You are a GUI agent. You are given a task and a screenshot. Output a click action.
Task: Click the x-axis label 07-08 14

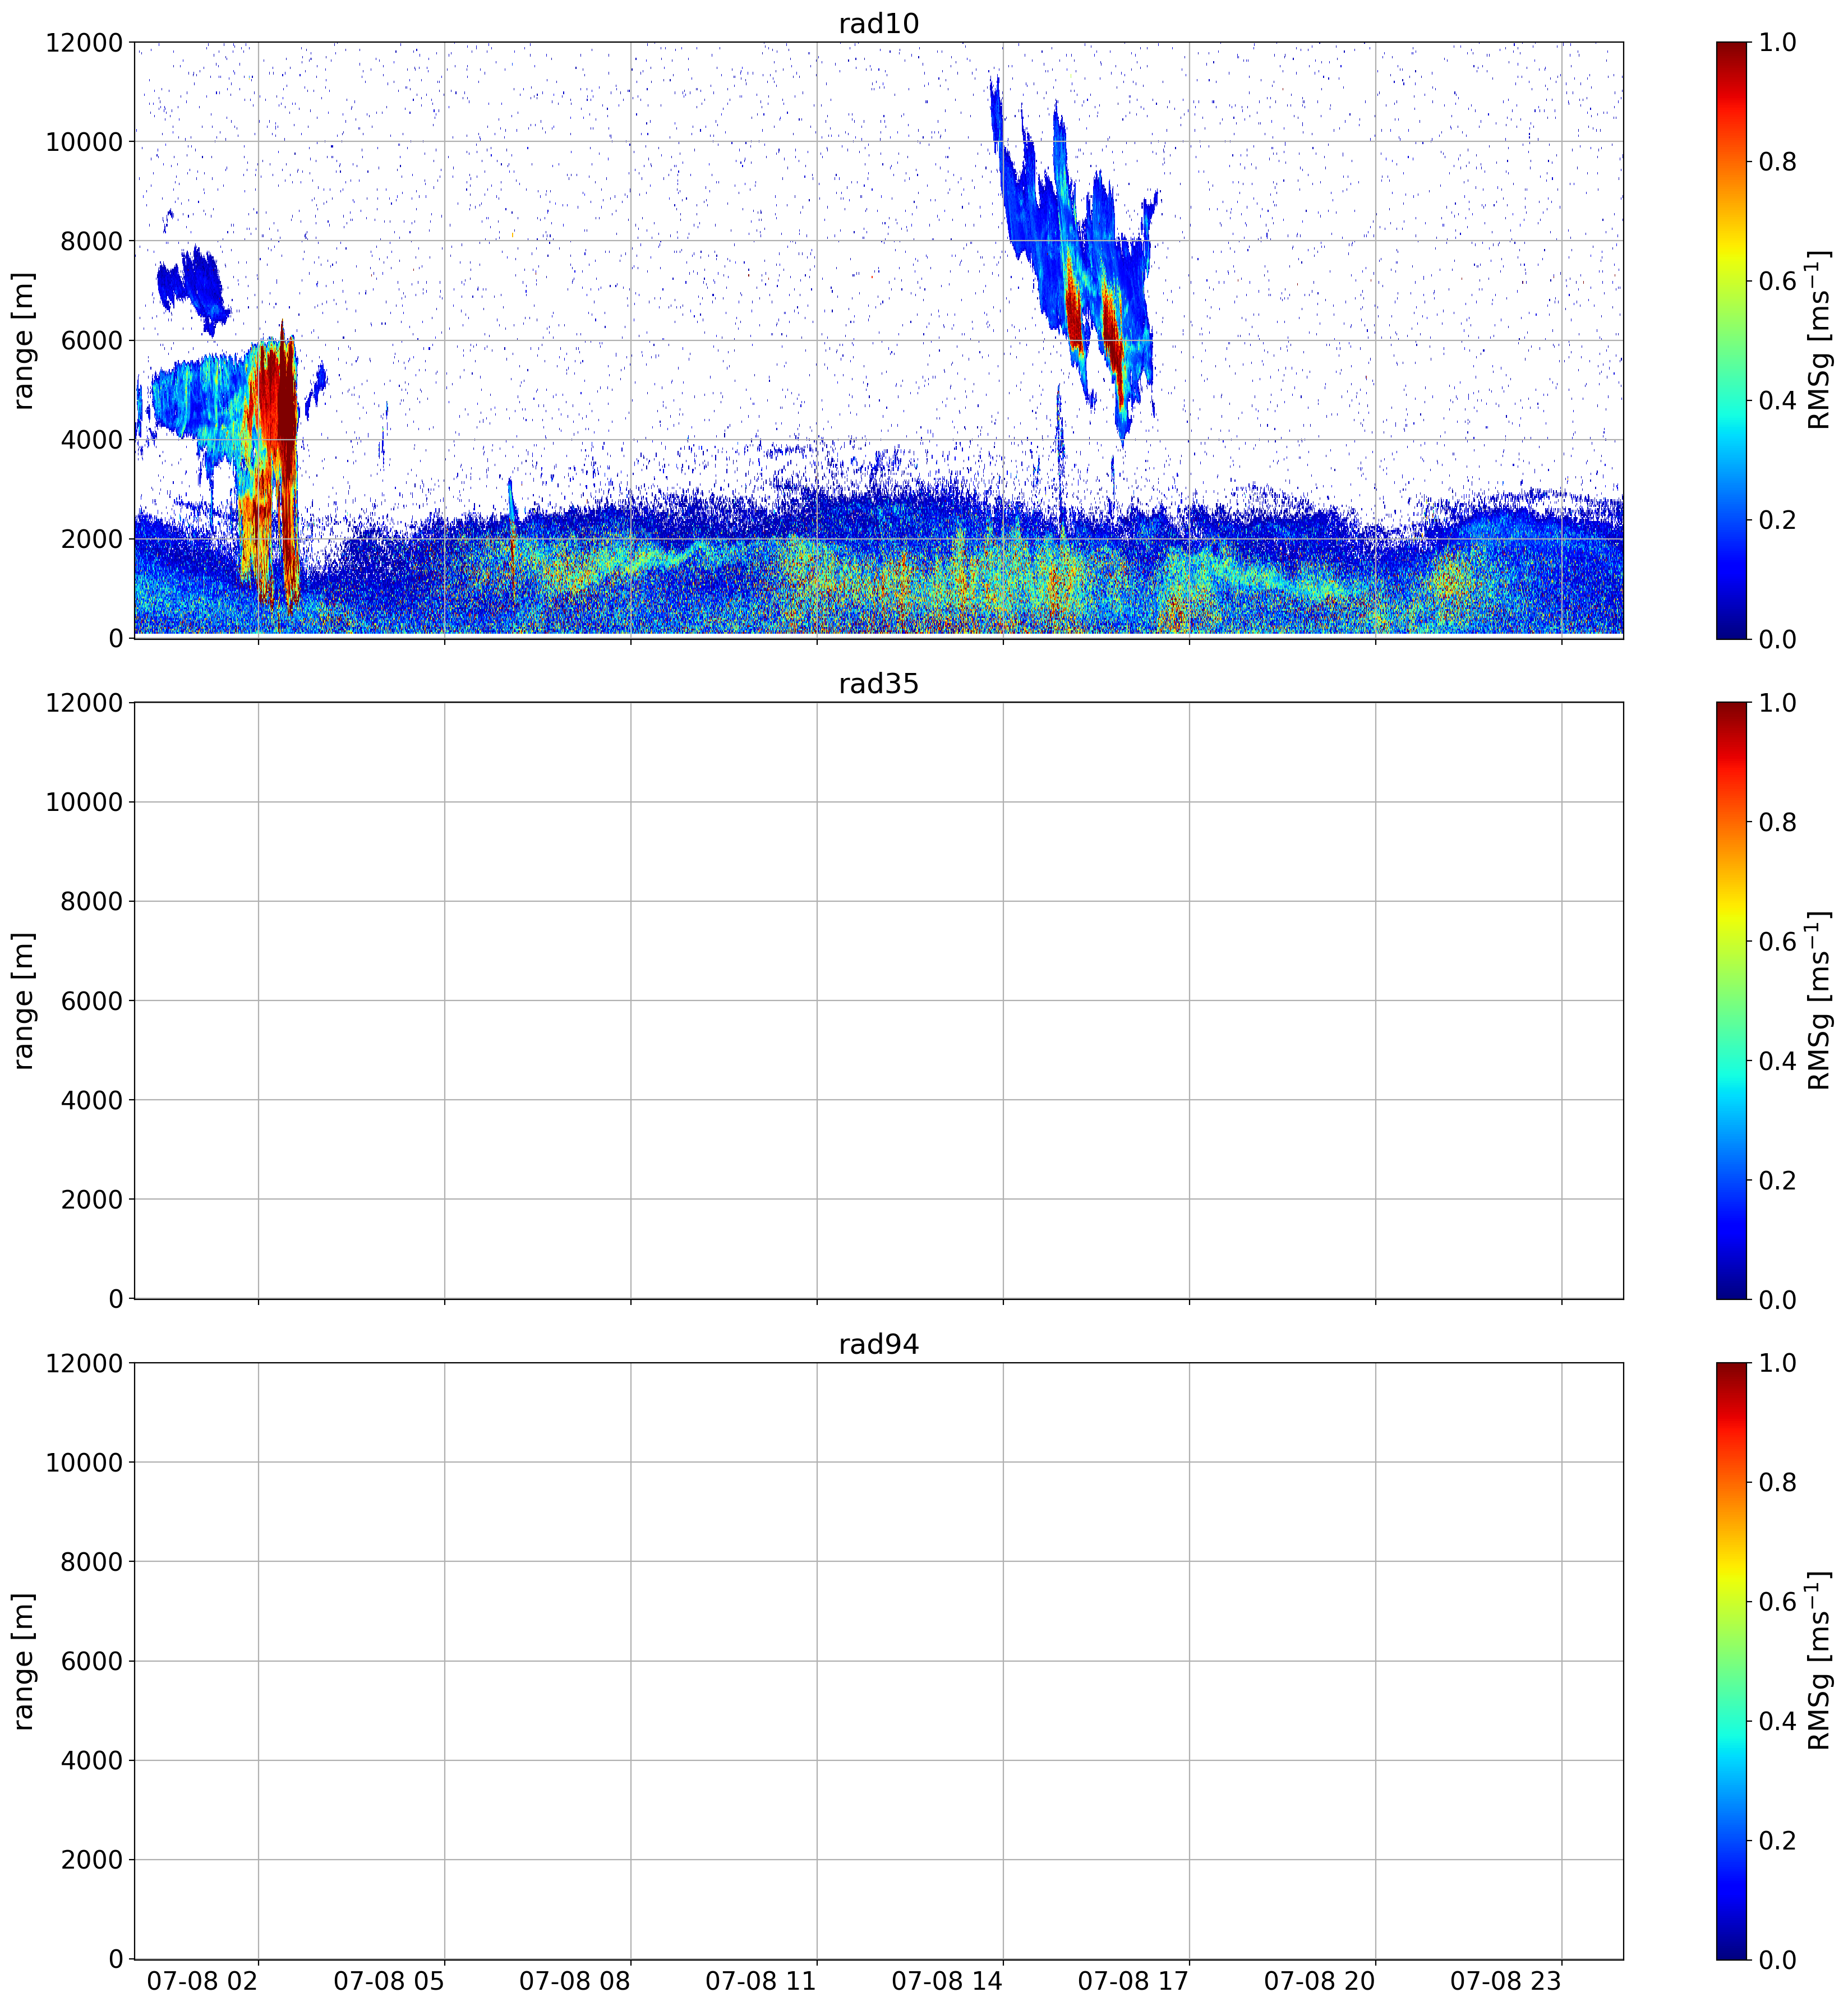(x=947, y=1981)
